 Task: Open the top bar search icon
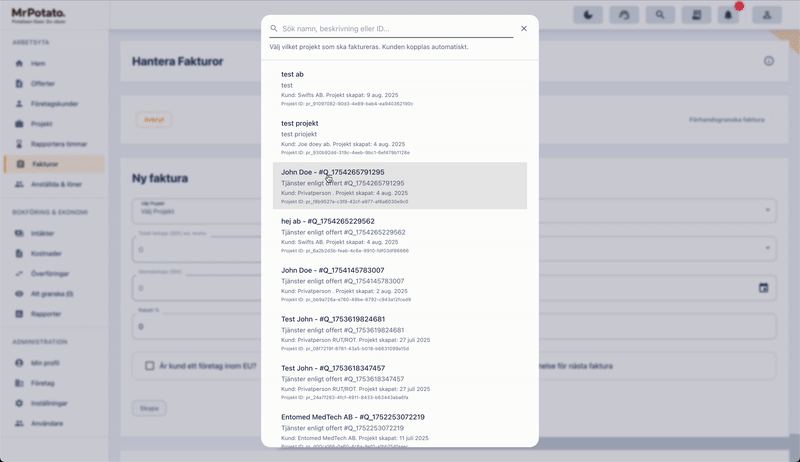coord(660,15)
